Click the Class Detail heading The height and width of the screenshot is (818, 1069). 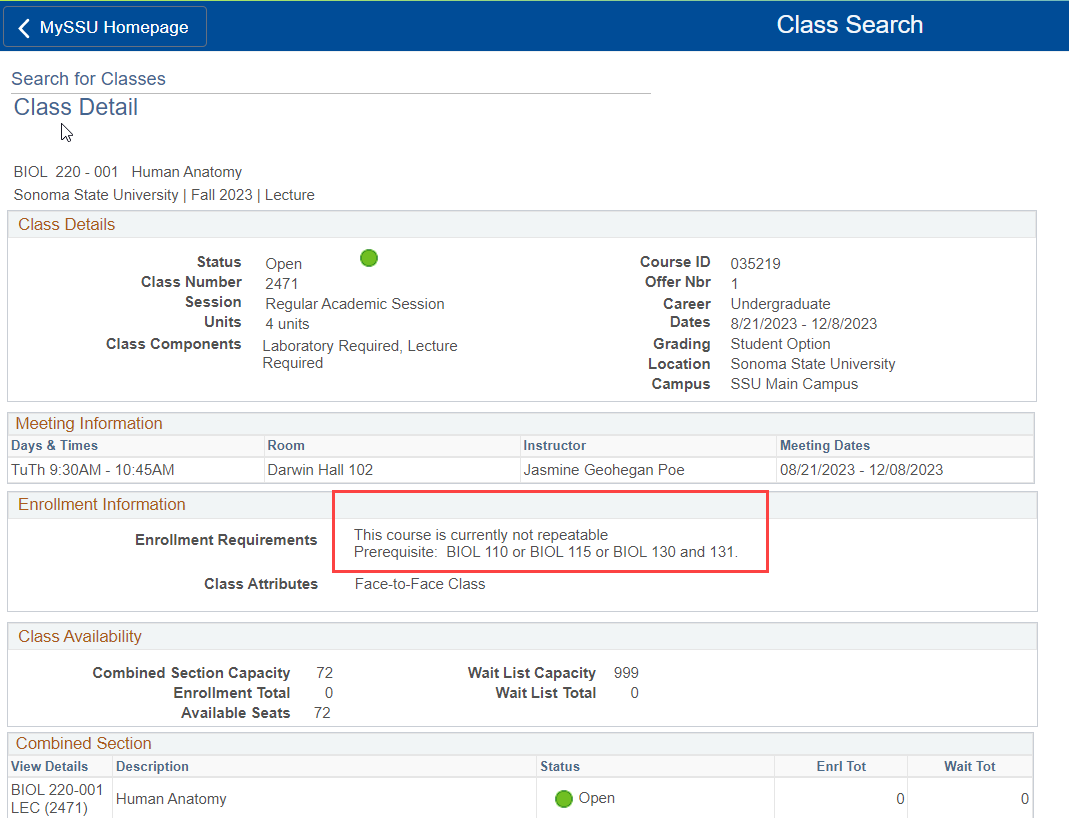76,107
